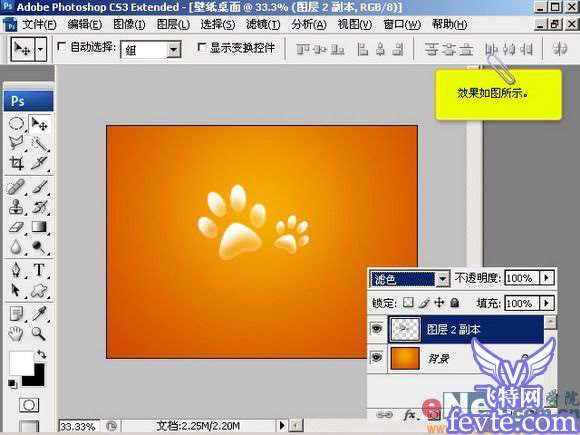This screenshot has width=580, height=435.
Task: Choose the Pen tool
Action: click(16, 269)
